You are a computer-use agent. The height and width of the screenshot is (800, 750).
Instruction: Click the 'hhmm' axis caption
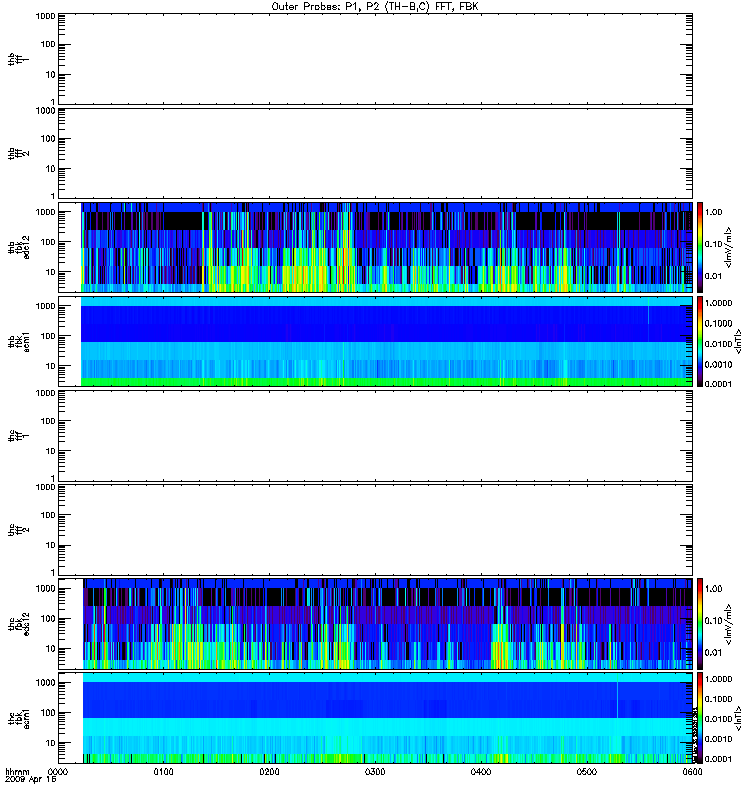coord(17,772)
